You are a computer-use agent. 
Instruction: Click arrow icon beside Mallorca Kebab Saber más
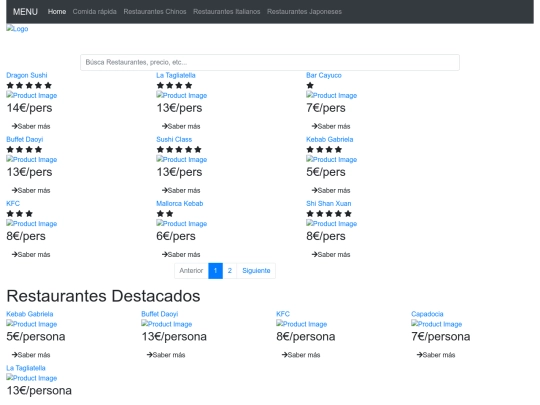(165, 255)
